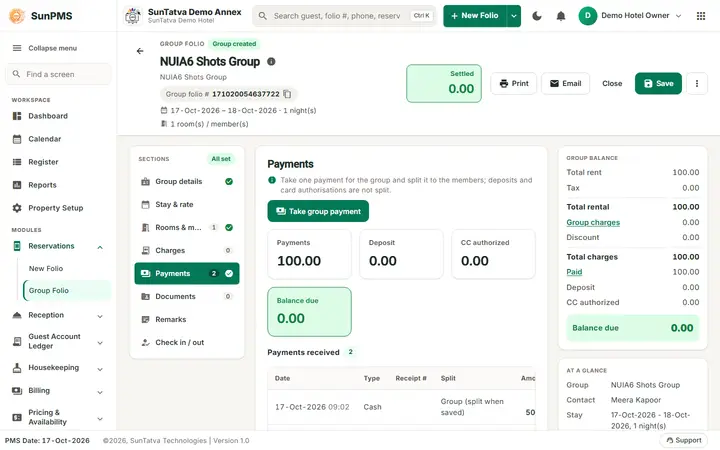Click the Receipt # column header

pos(411,378)
